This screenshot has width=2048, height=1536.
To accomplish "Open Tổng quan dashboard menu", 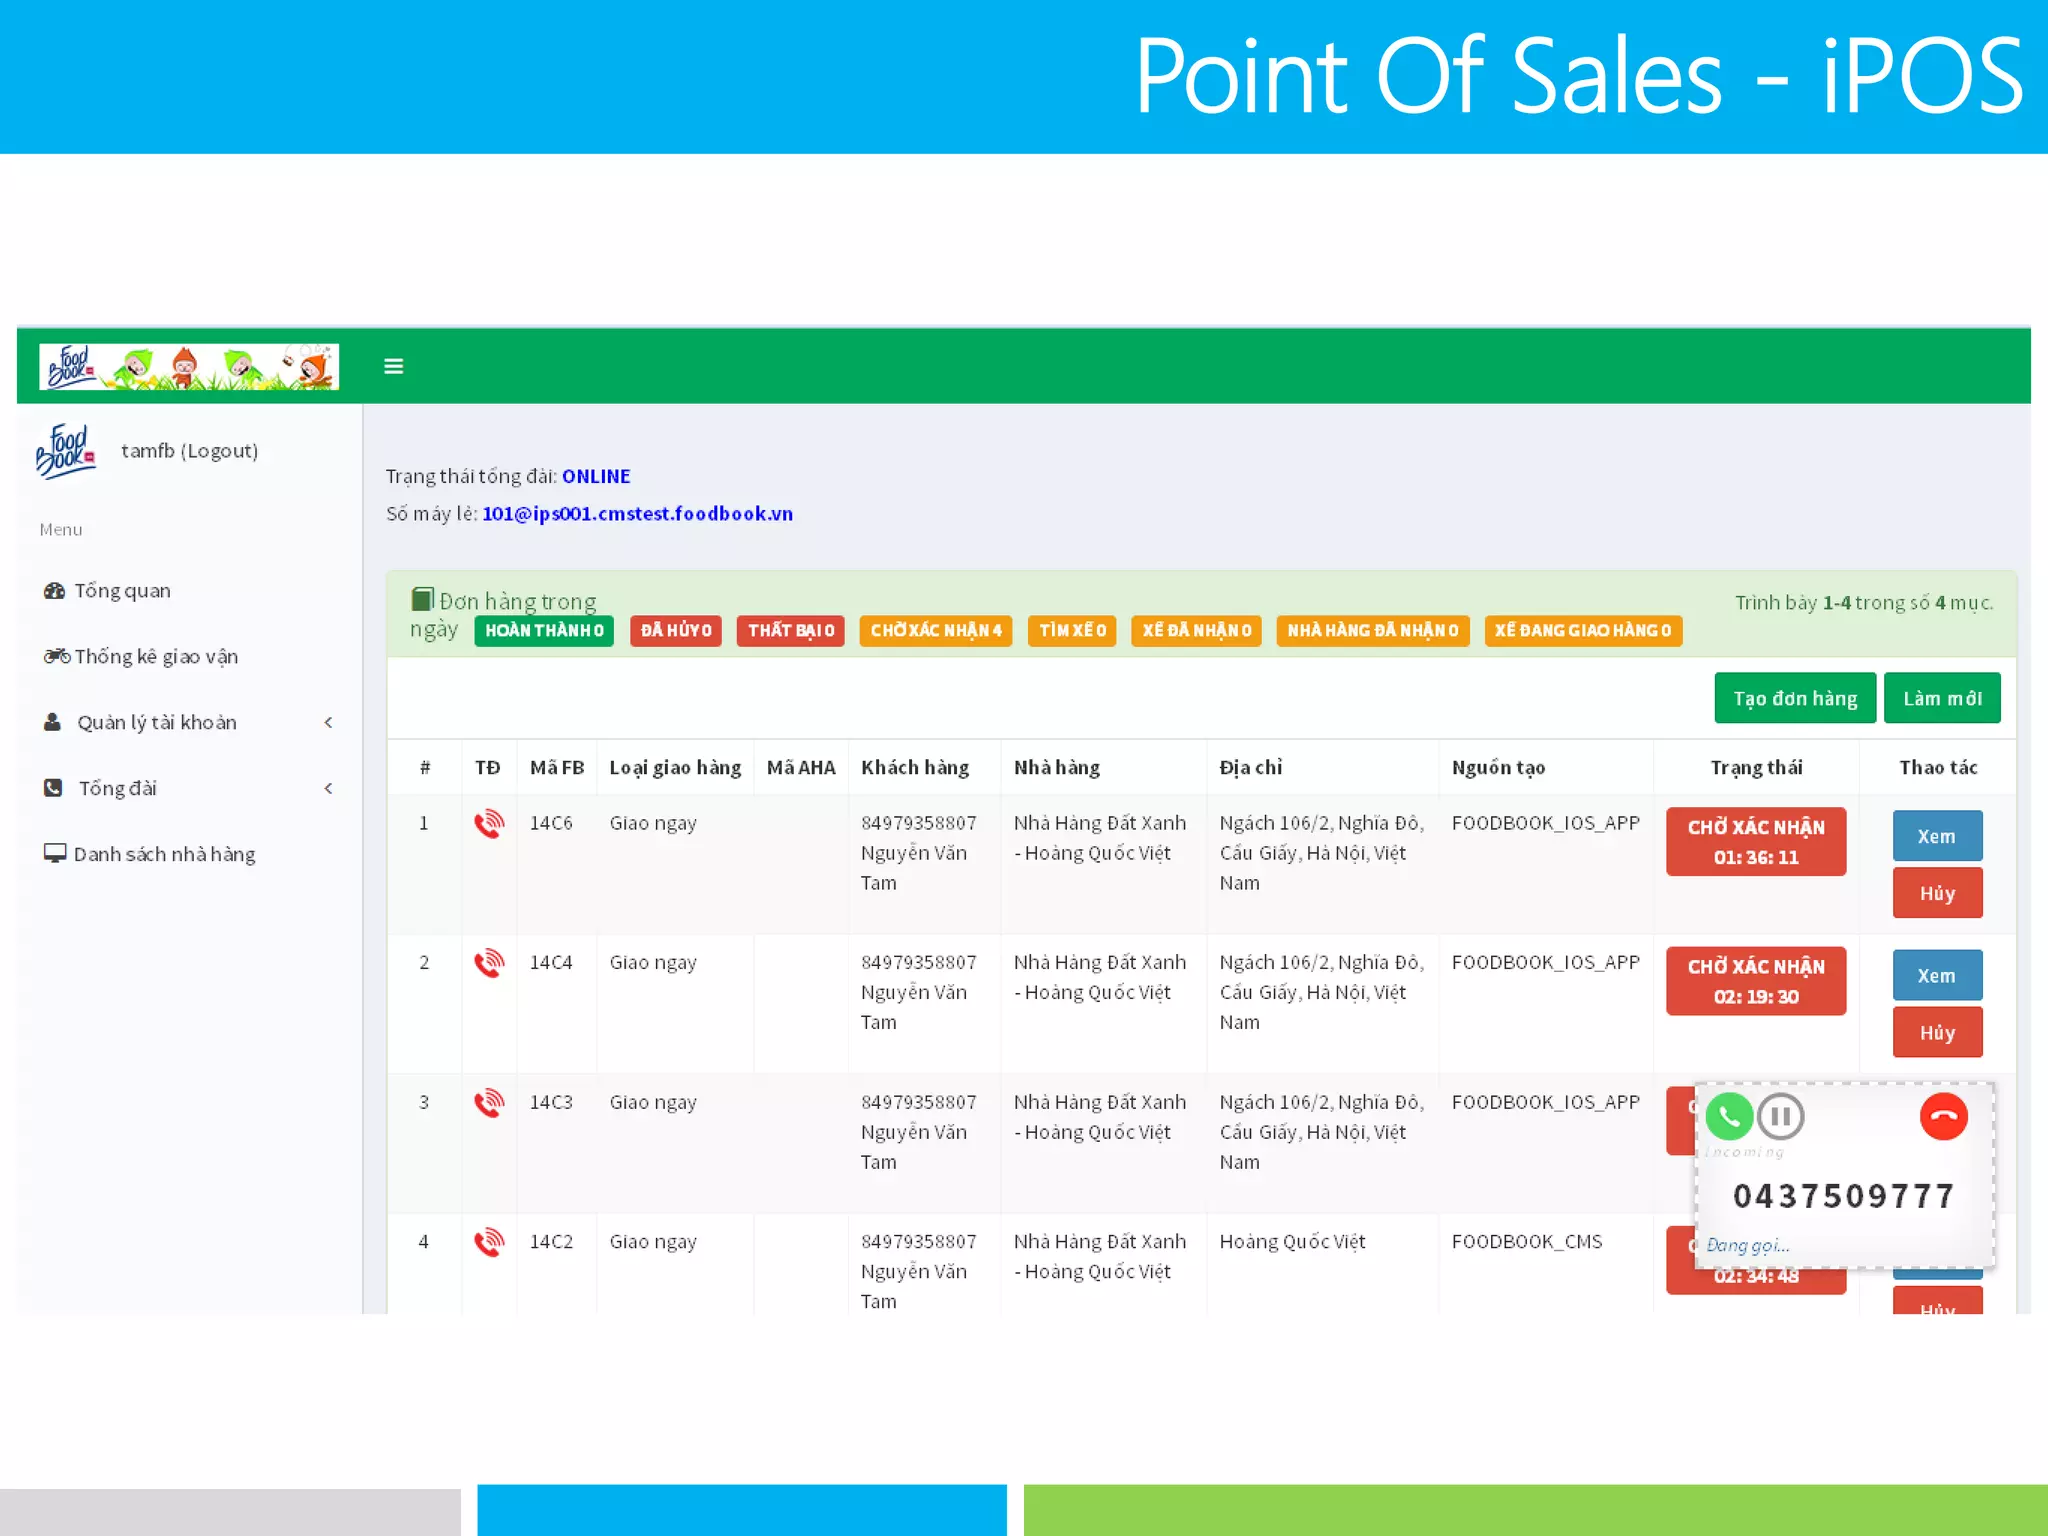I will coord(122,591).
